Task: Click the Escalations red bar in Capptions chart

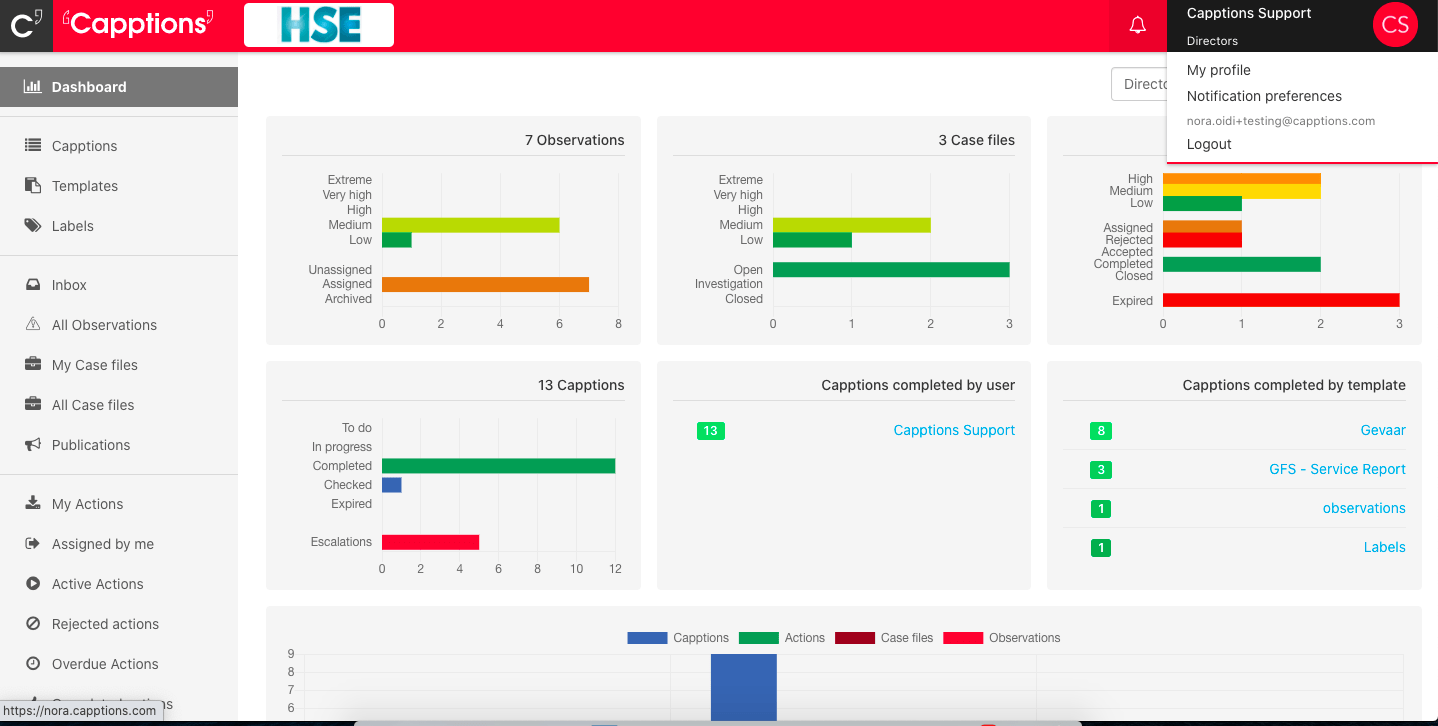Action: point(430,542)
